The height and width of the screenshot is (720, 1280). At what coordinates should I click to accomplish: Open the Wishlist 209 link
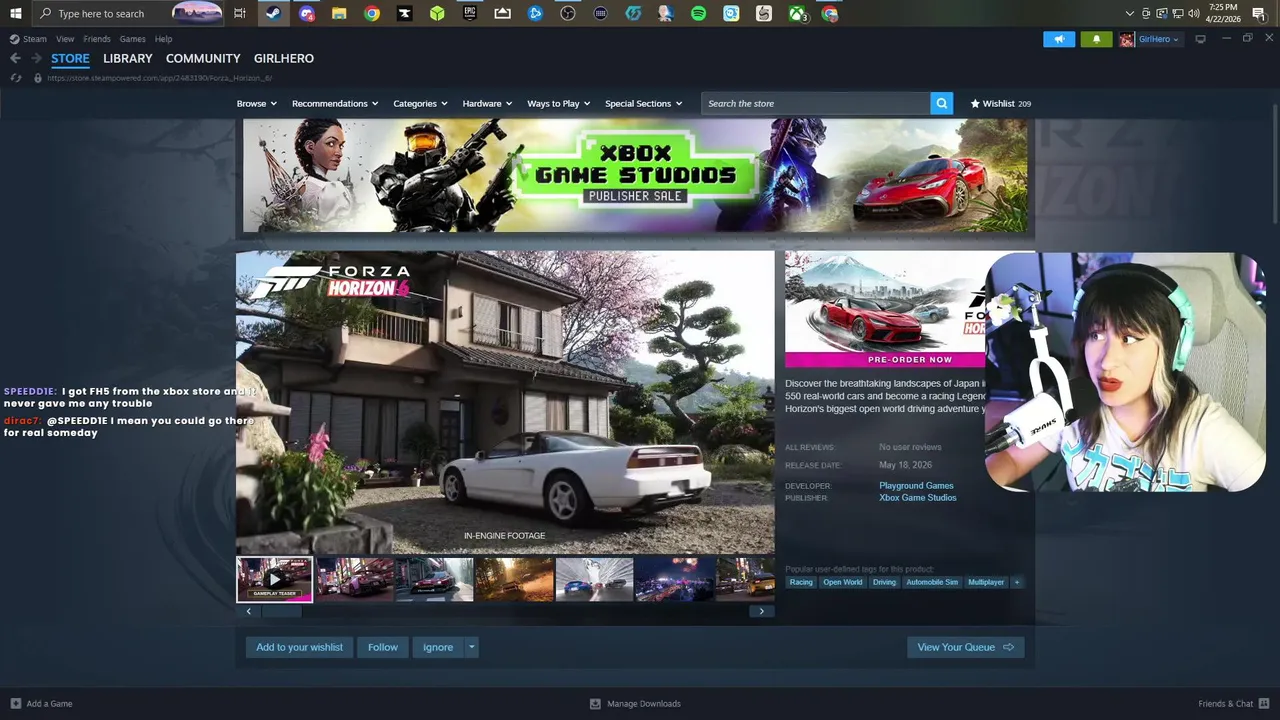coord(1000,103)
